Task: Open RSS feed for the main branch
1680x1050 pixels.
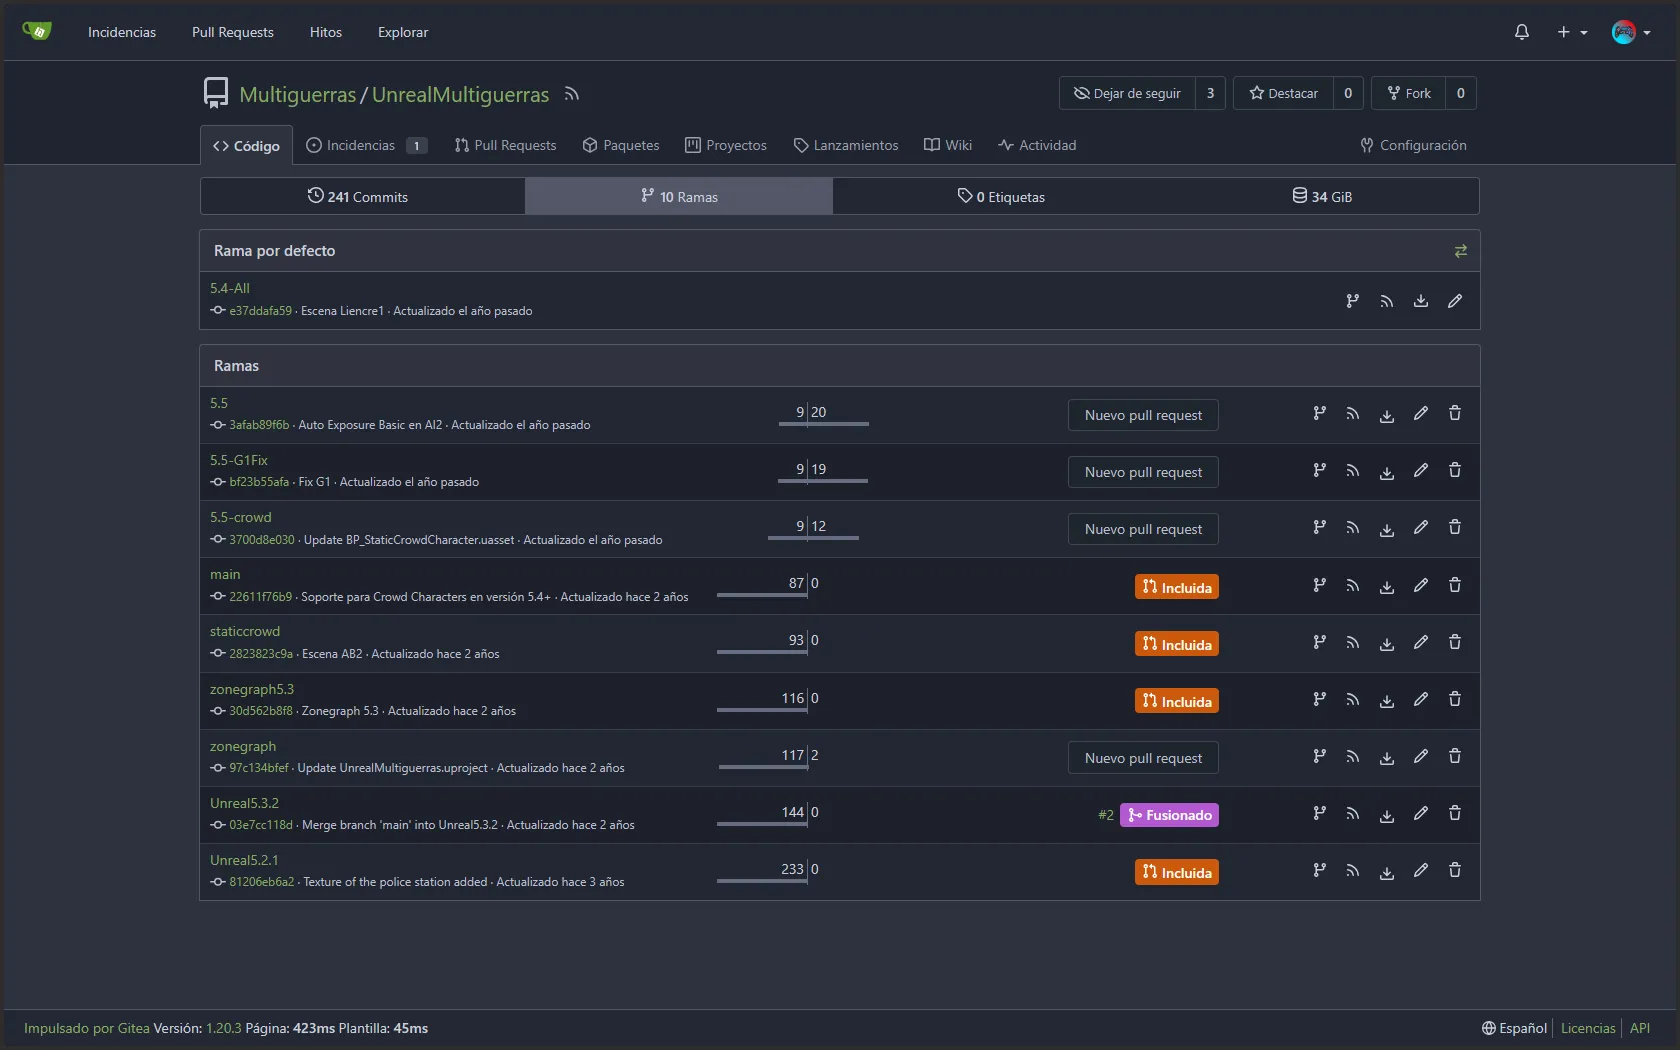Action: point(1353,585)
